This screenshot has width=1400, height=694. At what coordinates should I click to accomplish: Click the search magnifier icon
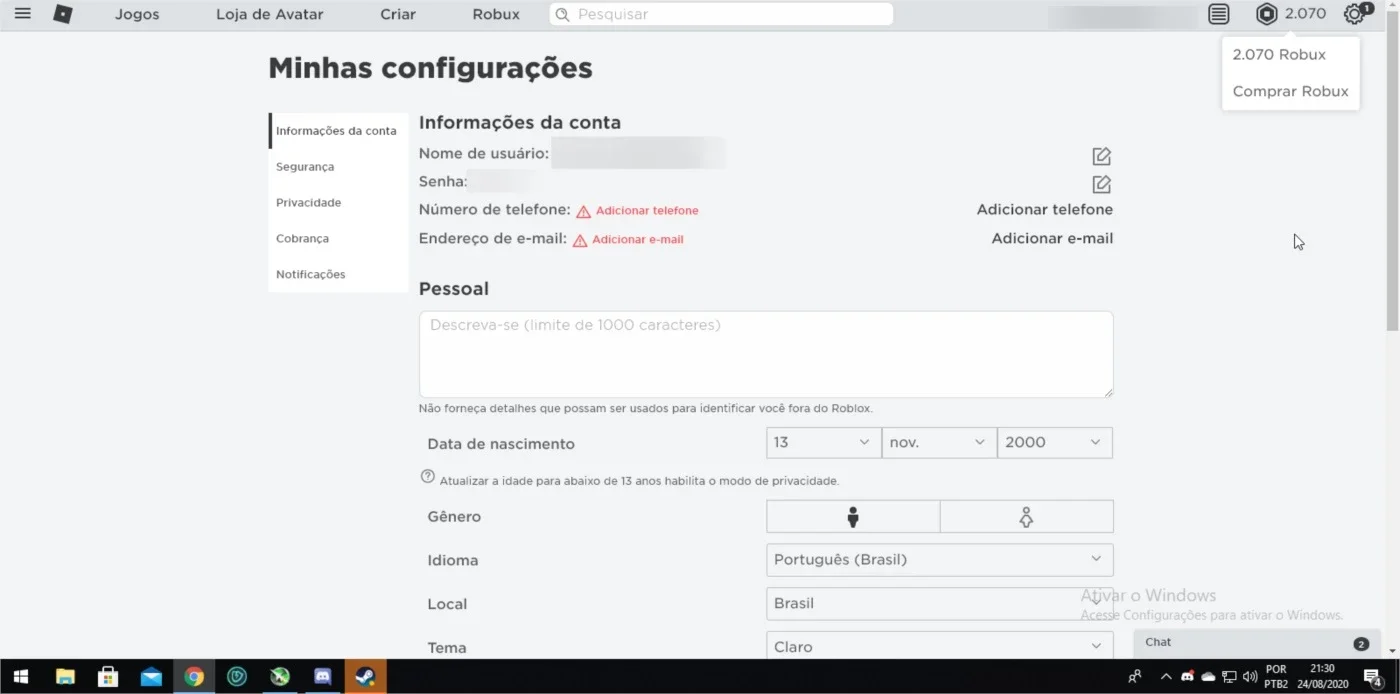click(563, 15)
